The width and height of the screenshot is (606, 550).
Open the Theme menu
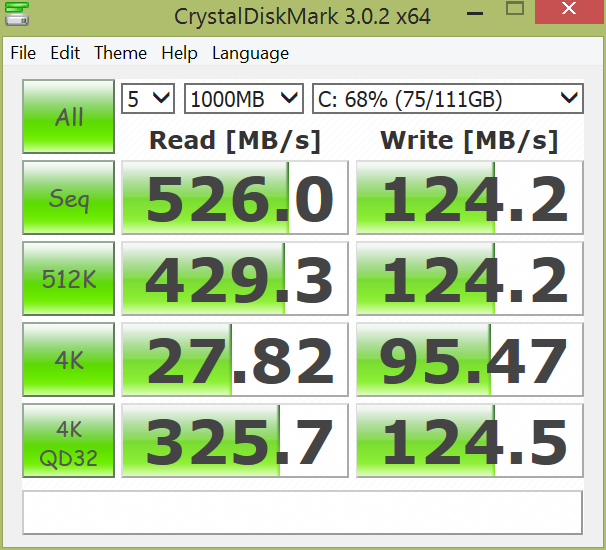coord(121,53)
